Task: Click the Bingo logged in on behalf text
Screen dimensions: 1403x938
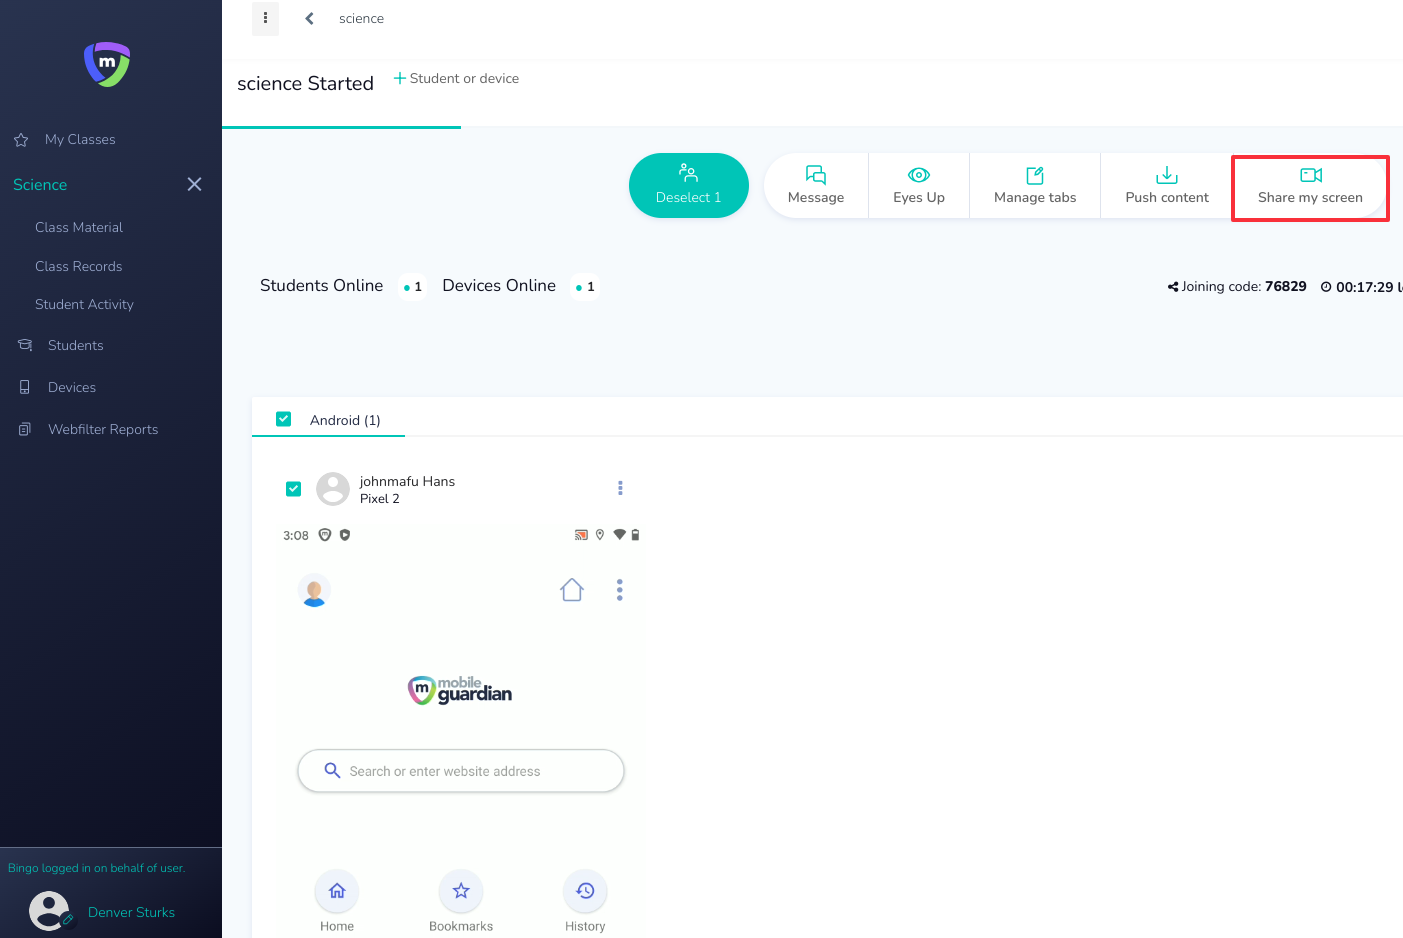Action: pyautogui.click(x=96, y=868)
